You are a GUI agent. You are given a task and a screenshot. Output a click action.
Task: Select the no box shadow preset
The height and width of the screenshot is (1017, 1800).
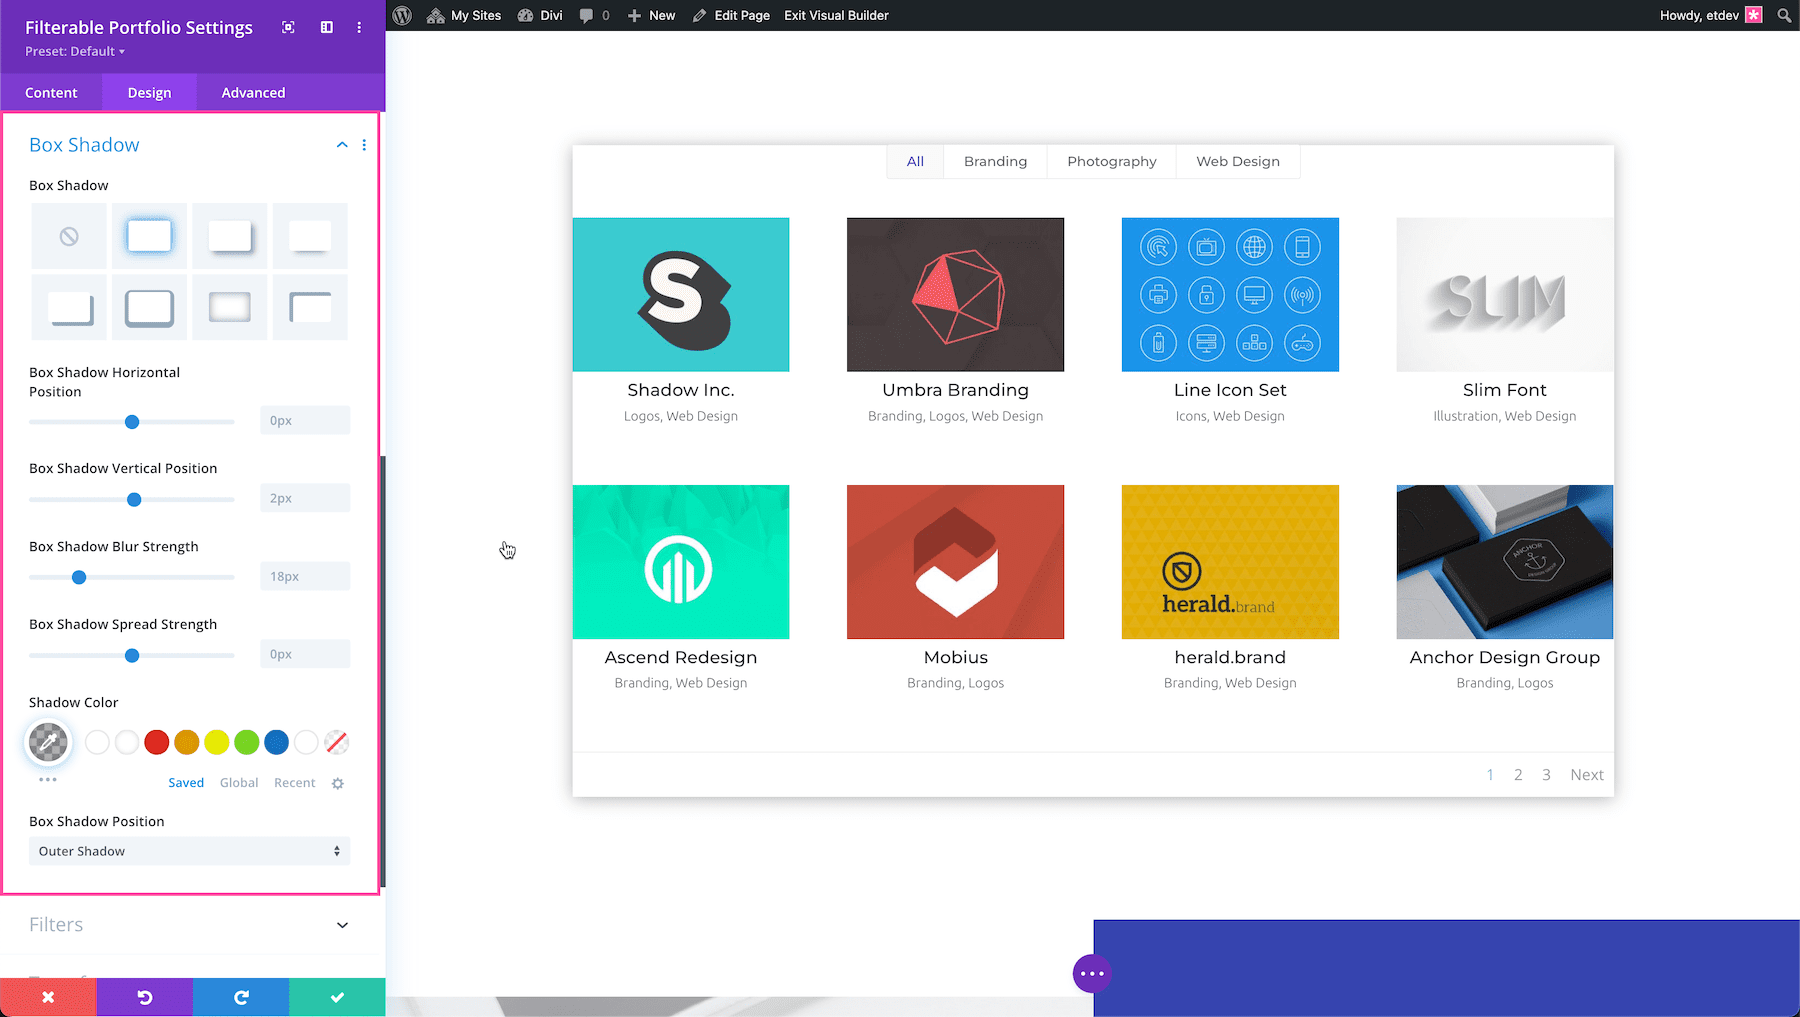click(69, 237)
